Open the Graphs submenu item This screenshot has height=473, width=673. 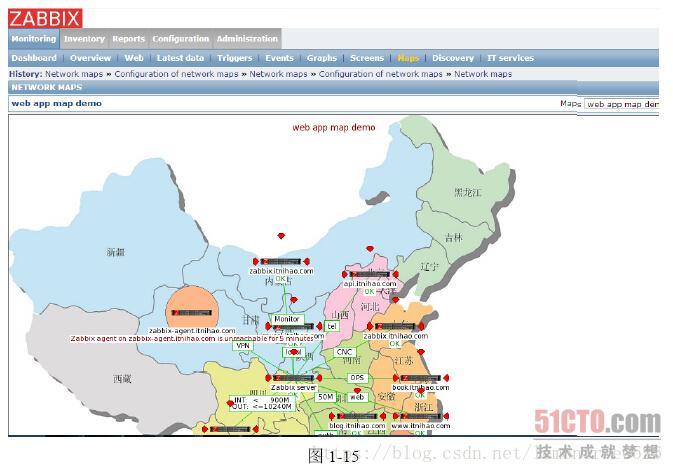pyautogui.click(x=322, y=58)
